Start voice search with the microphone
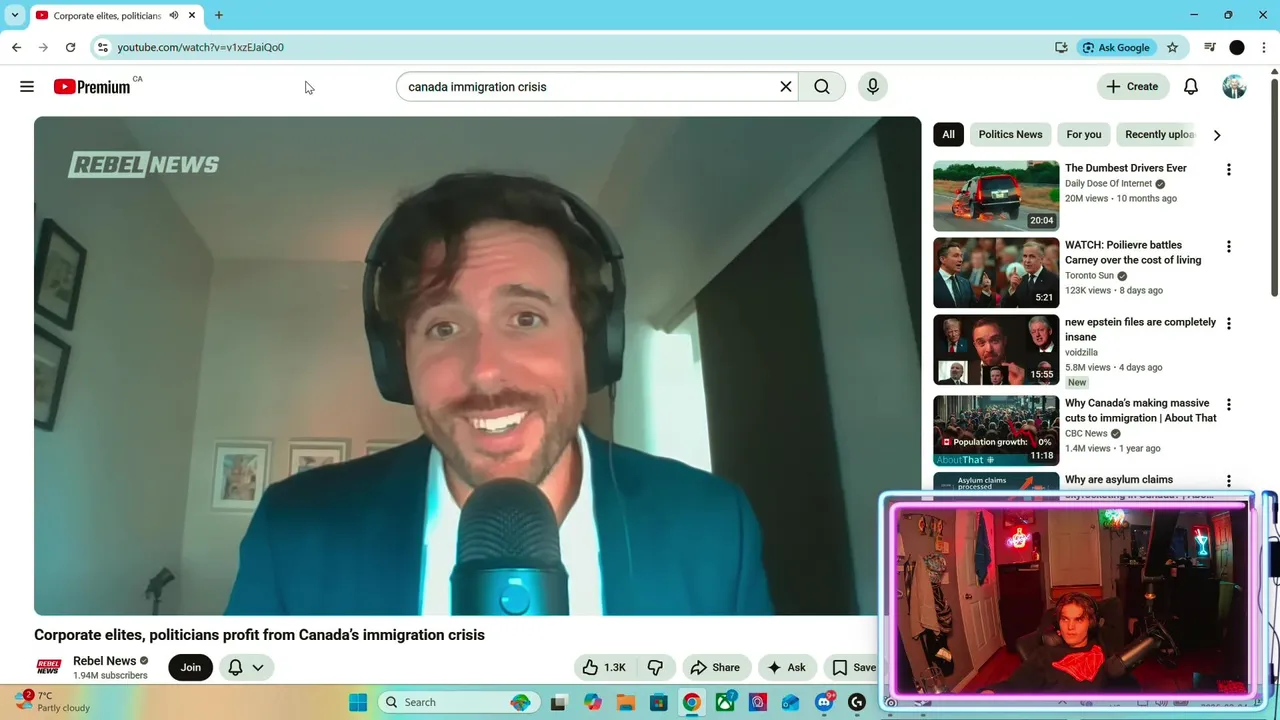The image size is (1280, 720). 873,87
